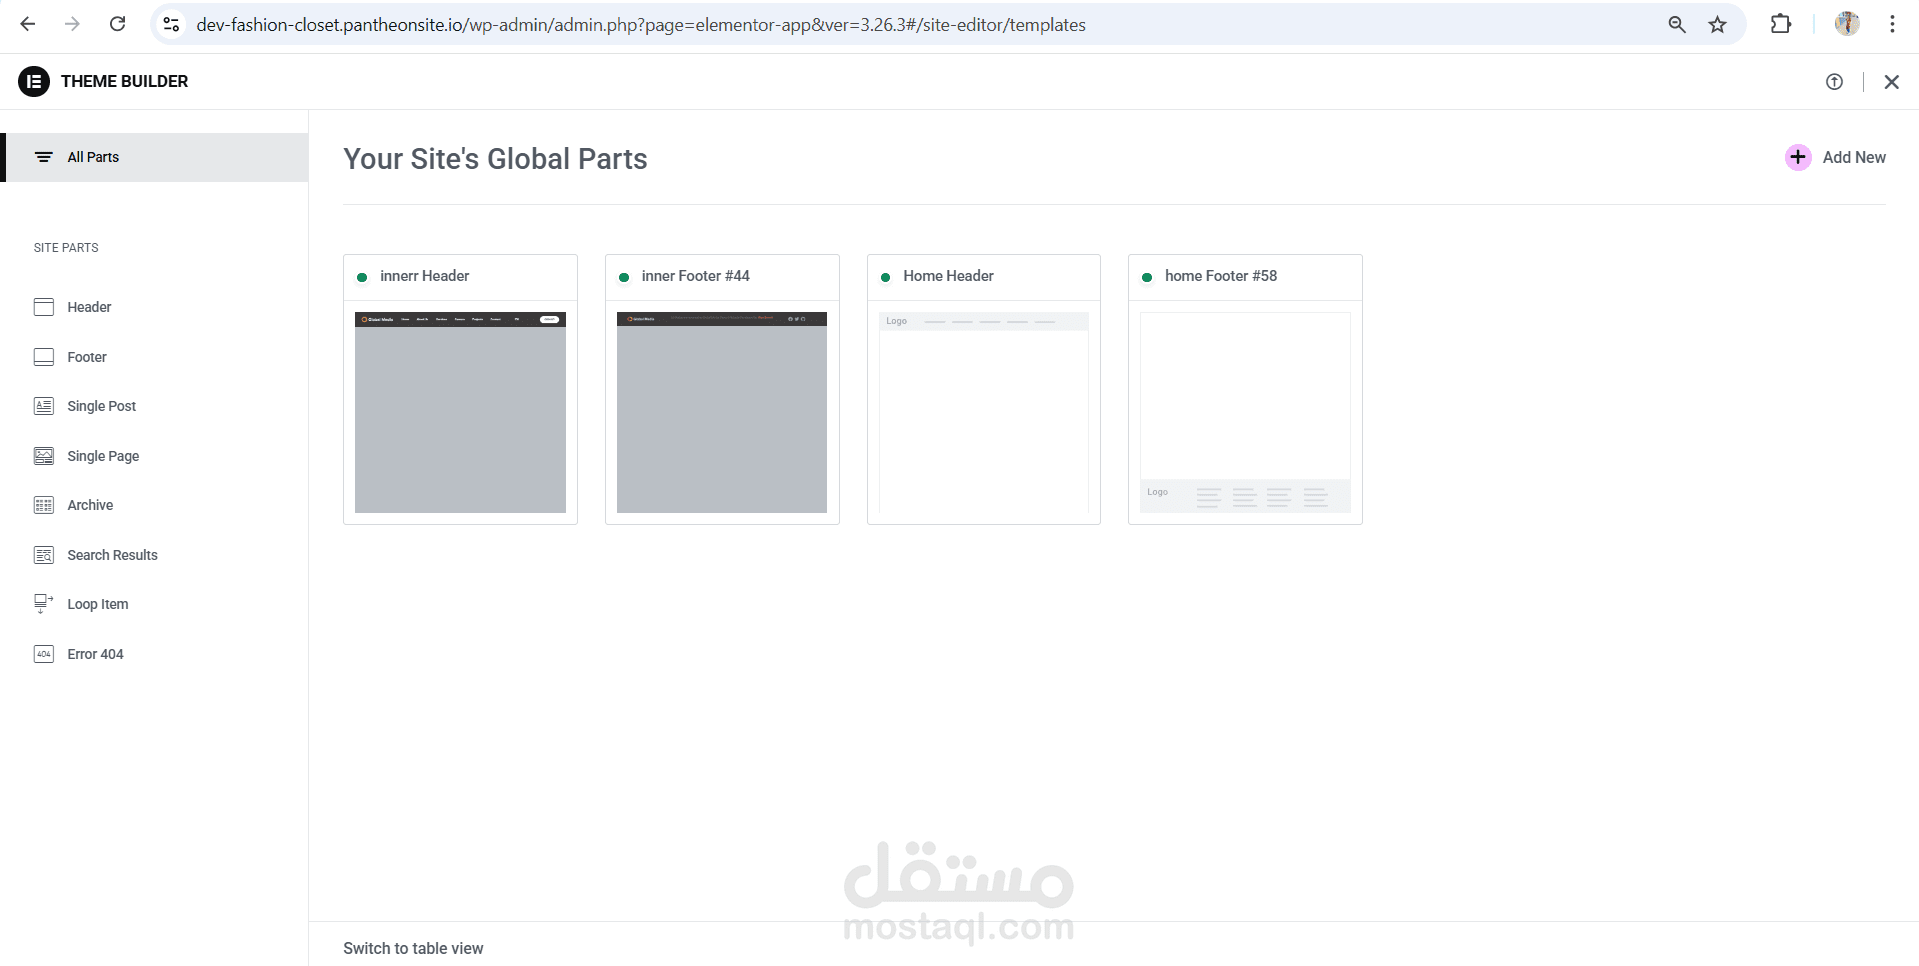This screenshot has height=966, width=1919.
Task: Click the Search Results icon
Action: pos(44,555)
